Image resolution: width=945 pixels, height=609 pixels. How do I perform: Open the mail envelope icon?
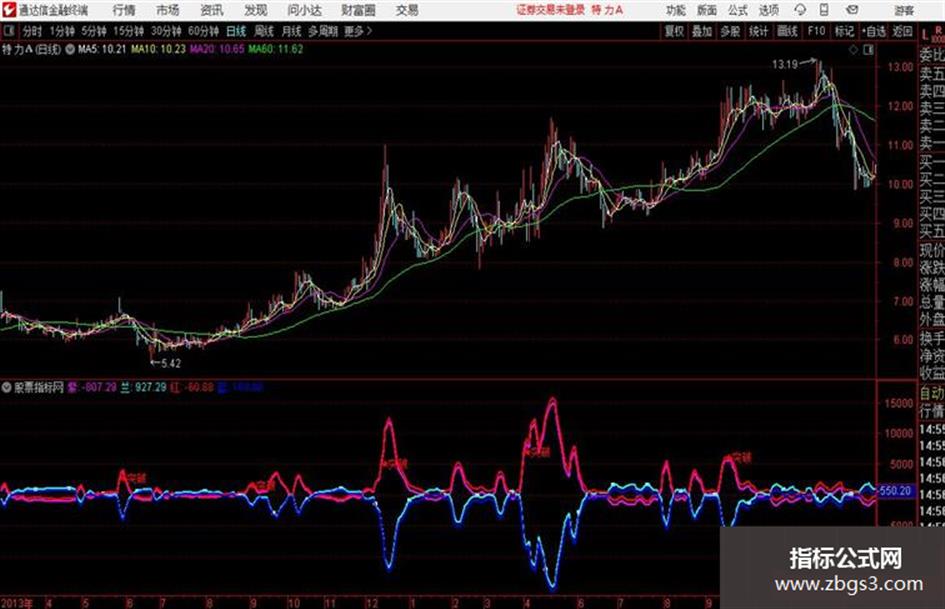(x=852, y=10)
